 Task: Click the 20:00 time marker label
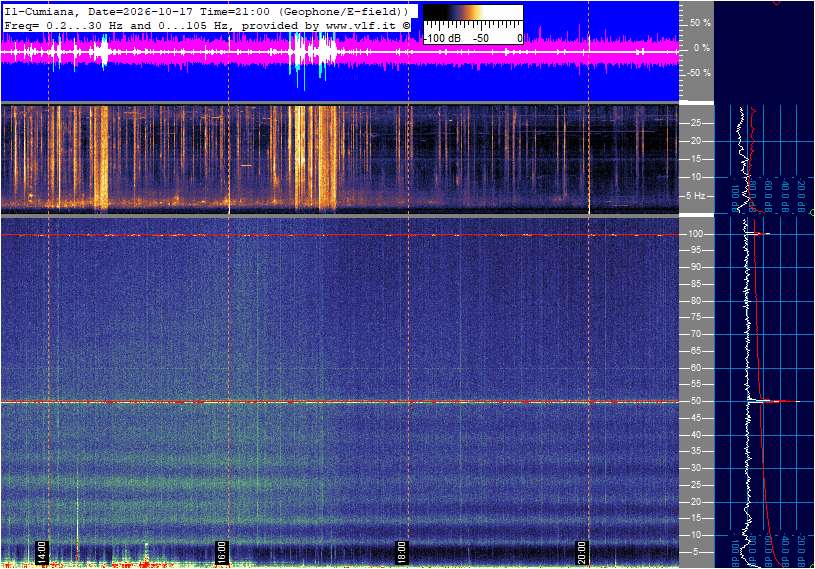point(582,552)
